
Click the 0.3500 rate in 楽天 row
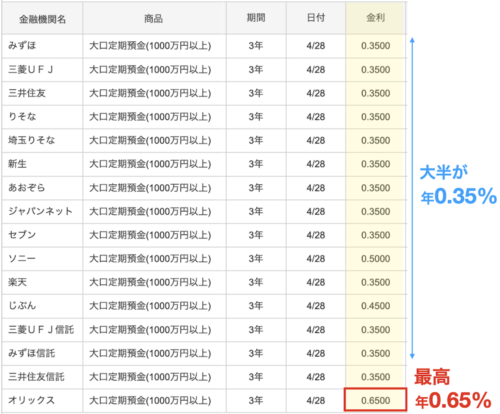click(376, 283)
